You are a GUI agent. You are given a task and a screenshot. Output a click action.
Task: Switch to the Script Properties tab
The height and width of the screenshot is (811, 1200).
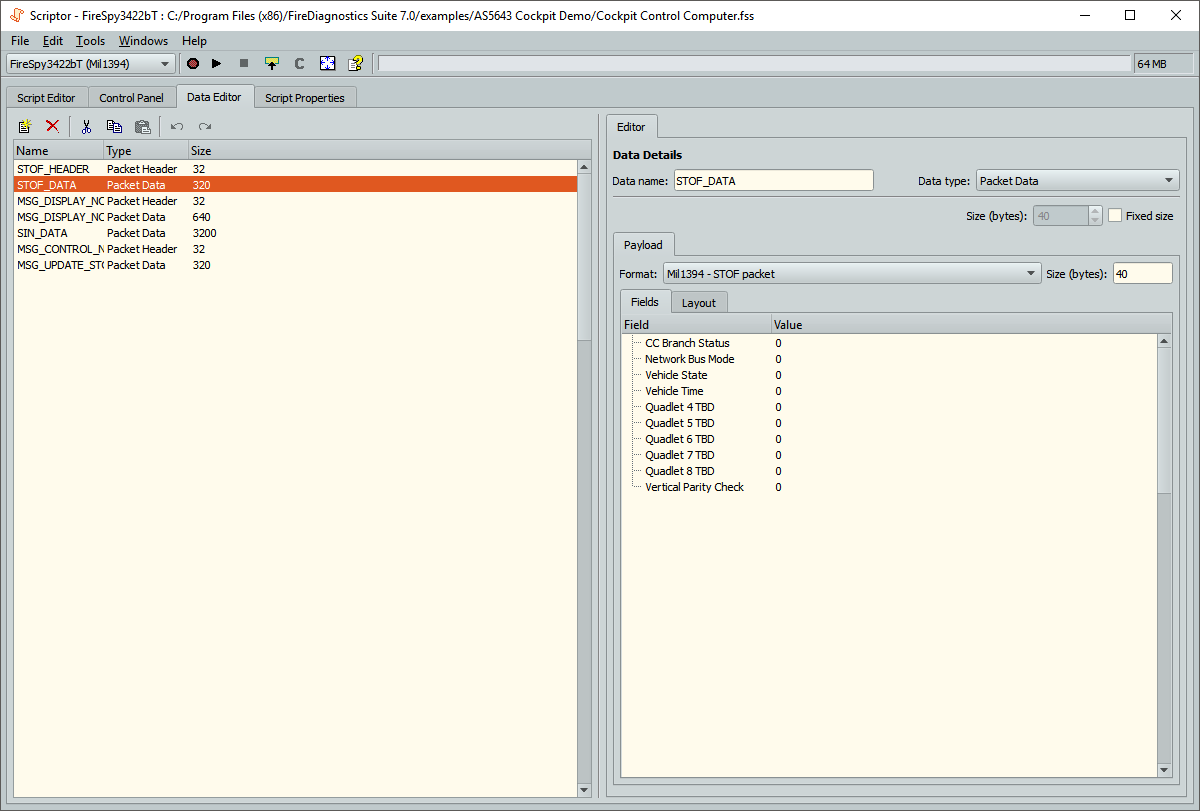tap(305, 98)
